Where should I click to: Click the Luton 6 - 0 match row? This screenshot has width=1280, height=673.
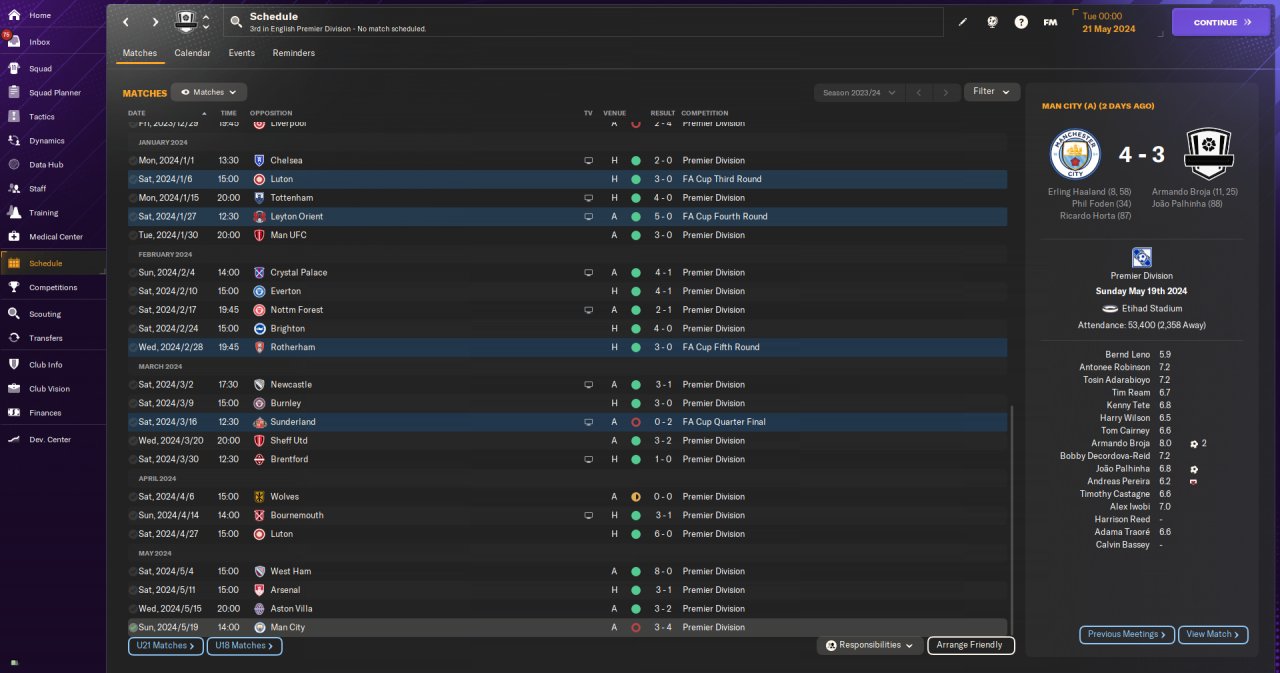click(567, 534)
